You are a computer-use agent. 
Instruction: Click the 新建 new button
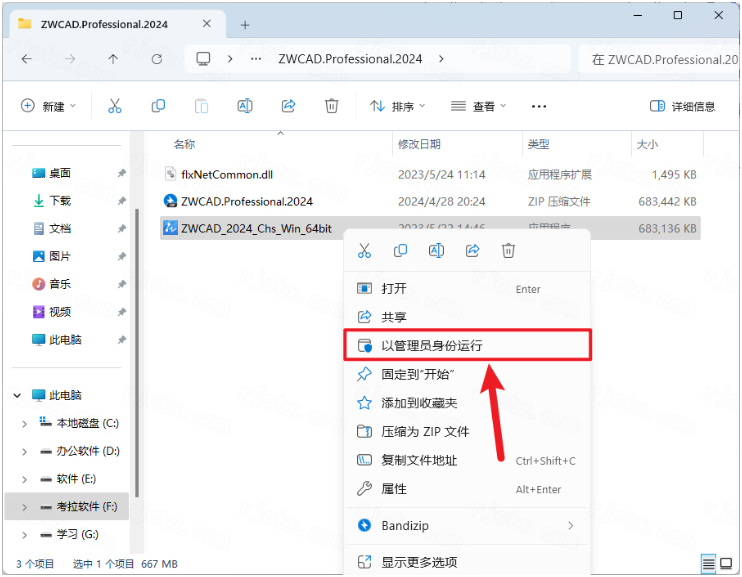click(45, 106)
